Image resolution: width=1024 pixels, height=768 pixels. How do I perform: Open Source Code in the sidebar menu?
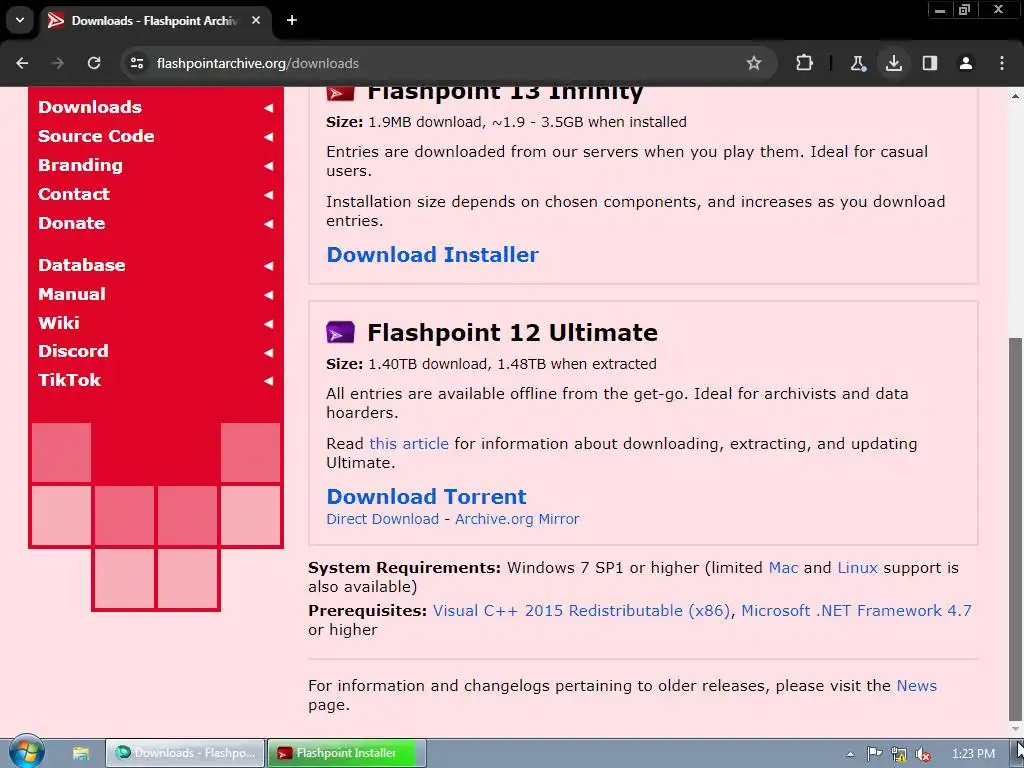click(96, 136)
